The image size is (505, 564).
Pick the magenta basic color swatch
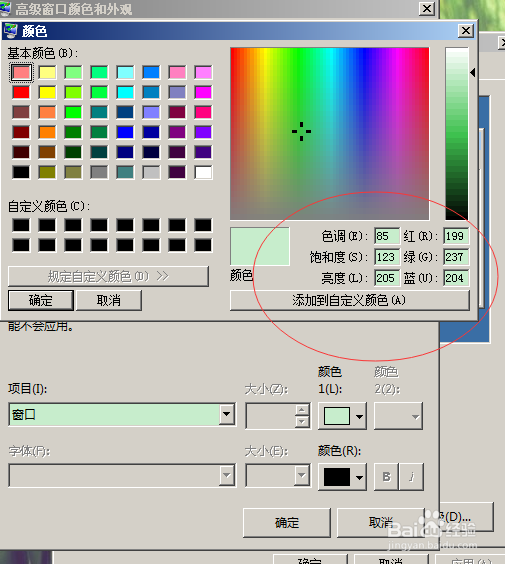[x=203, y=92]
